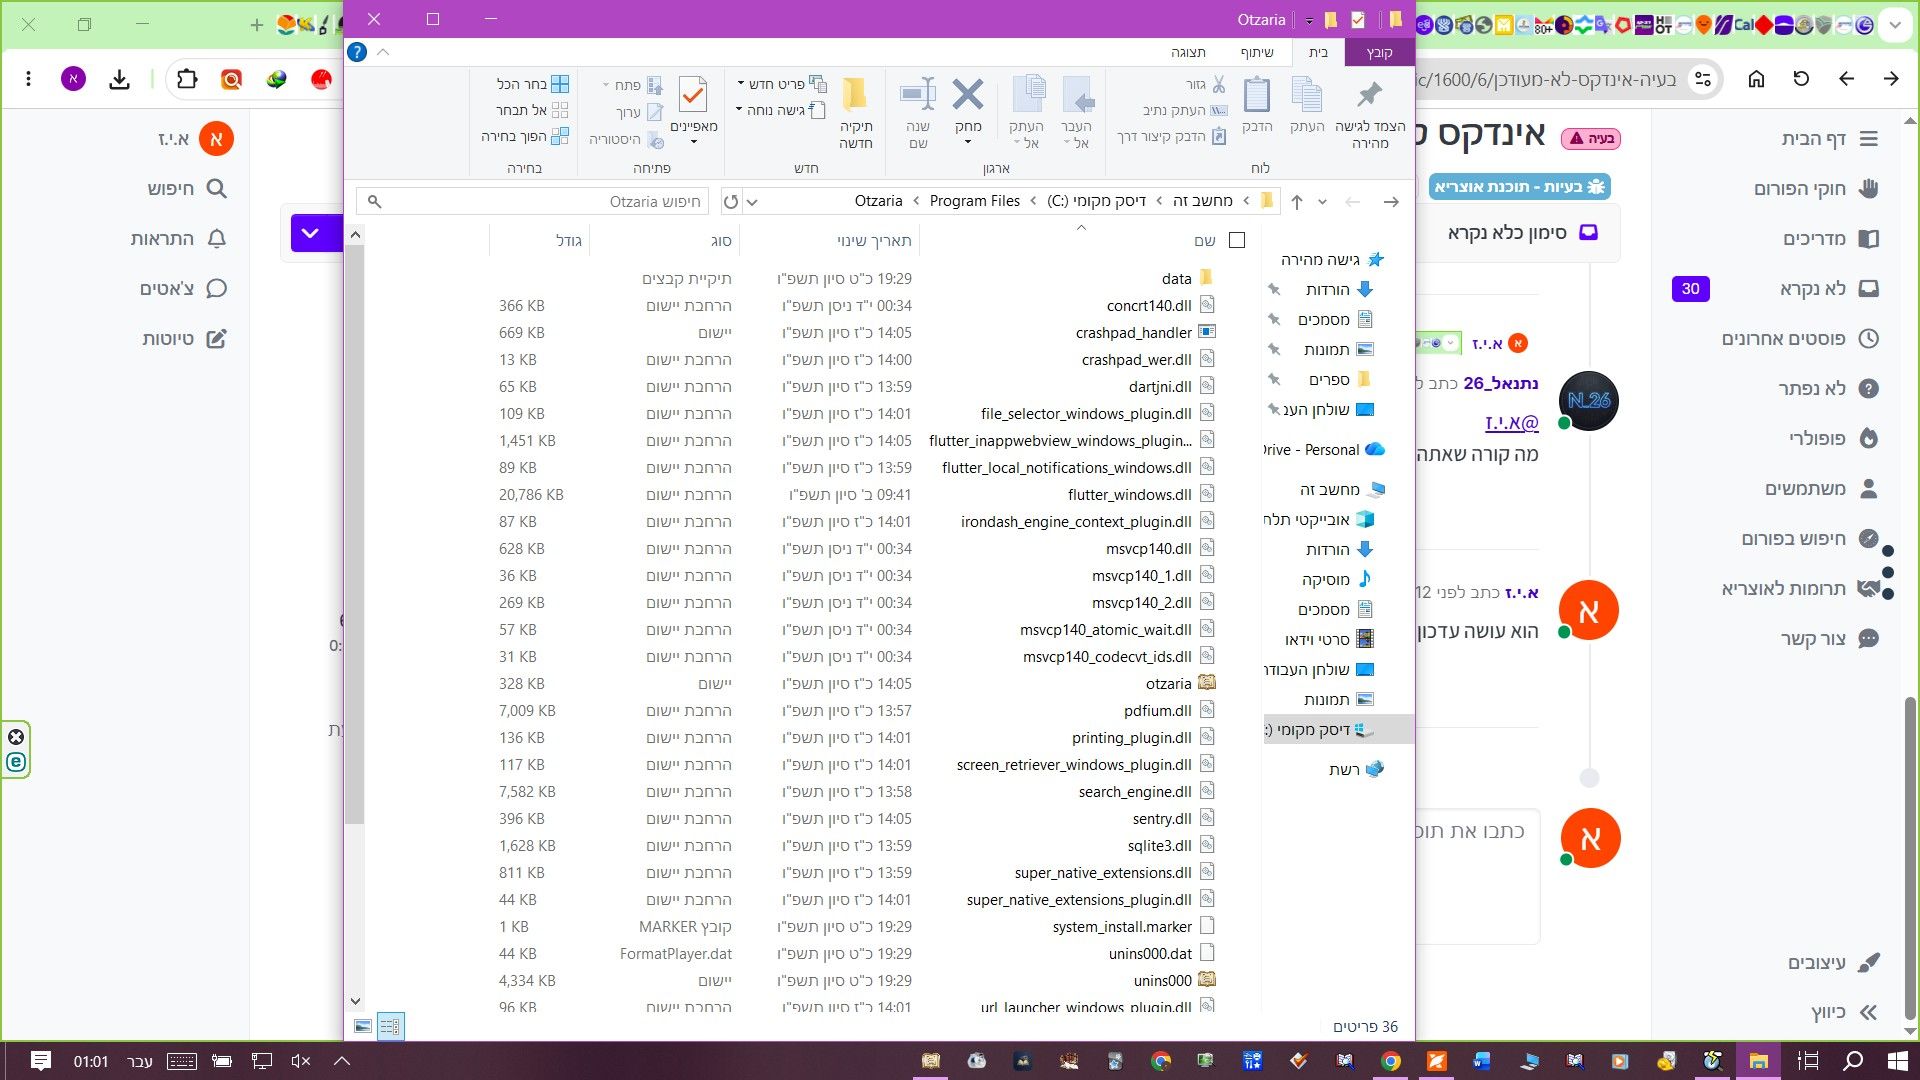
Task: Click the Explorer back navigation arrow
Action: (x=1391, y=202)
